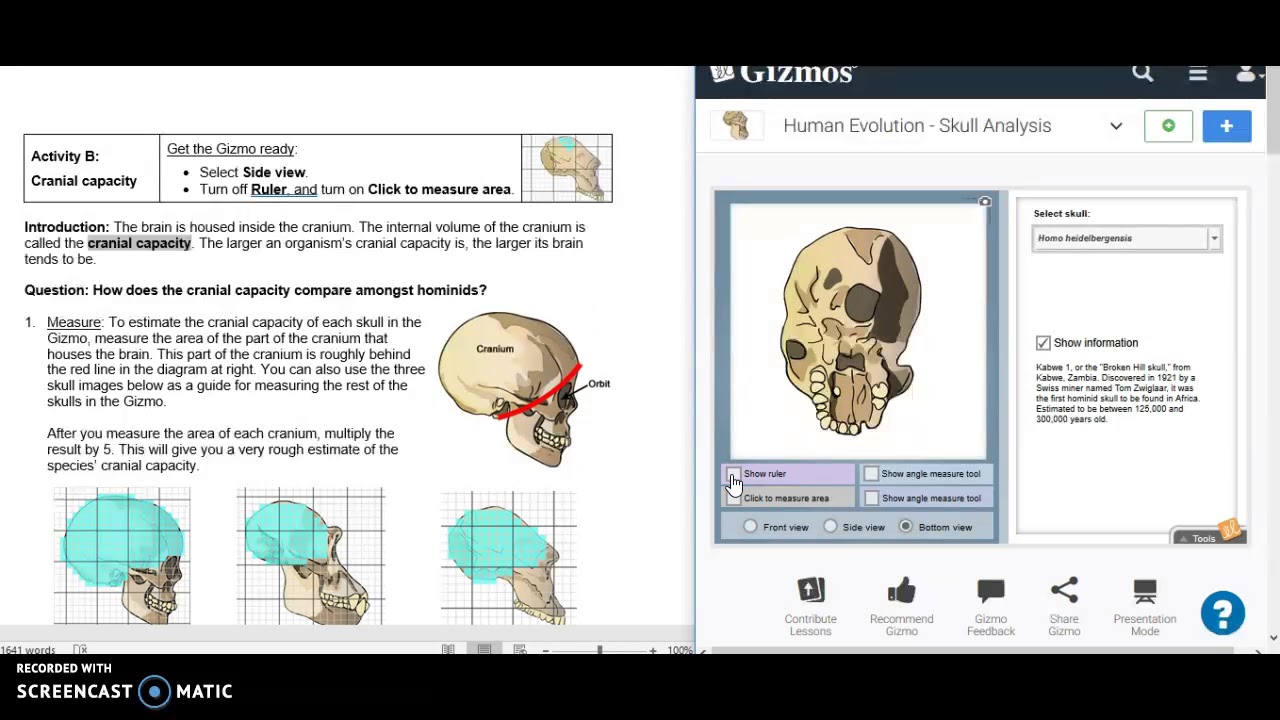Take a snapshot with the camera icon
1280x720 pixels.
[985, 203]
